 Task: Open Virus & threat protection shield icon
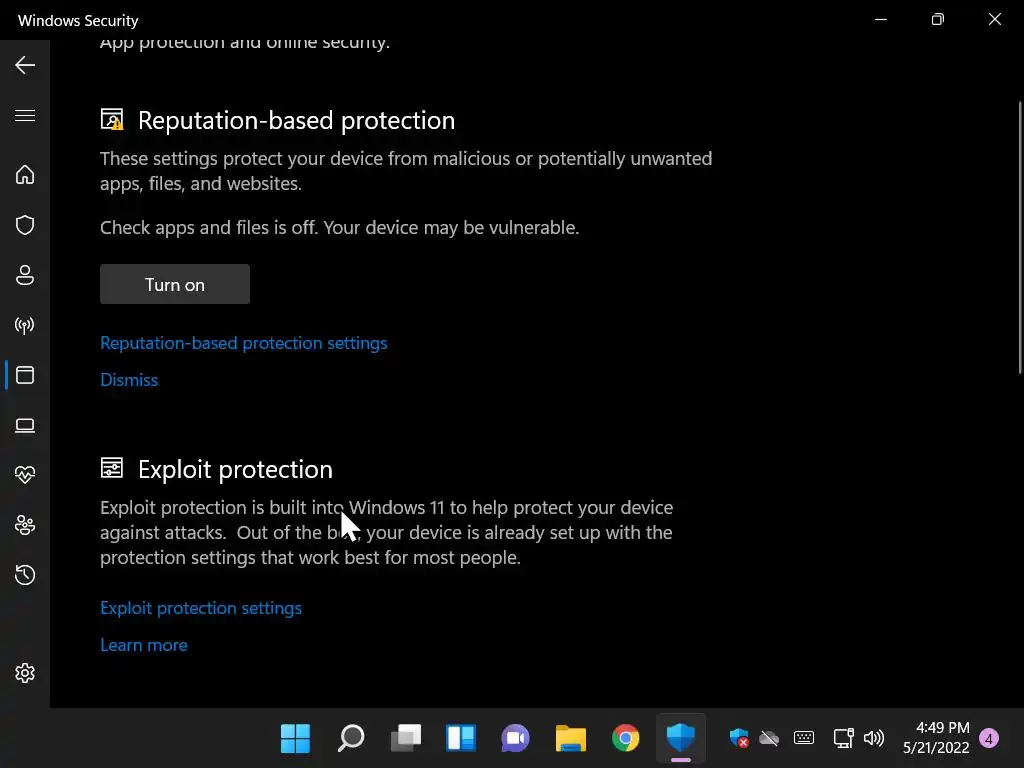(25, 225)
